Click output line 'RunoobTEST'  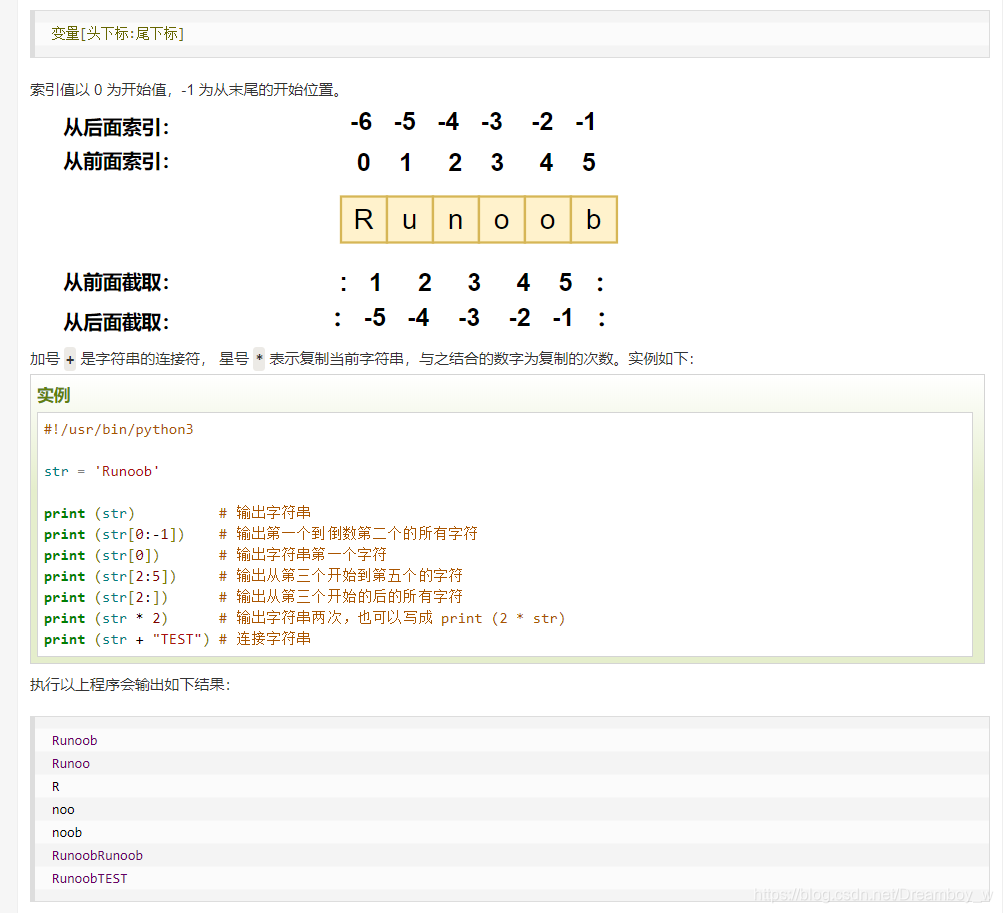click(x=89, y=878)
